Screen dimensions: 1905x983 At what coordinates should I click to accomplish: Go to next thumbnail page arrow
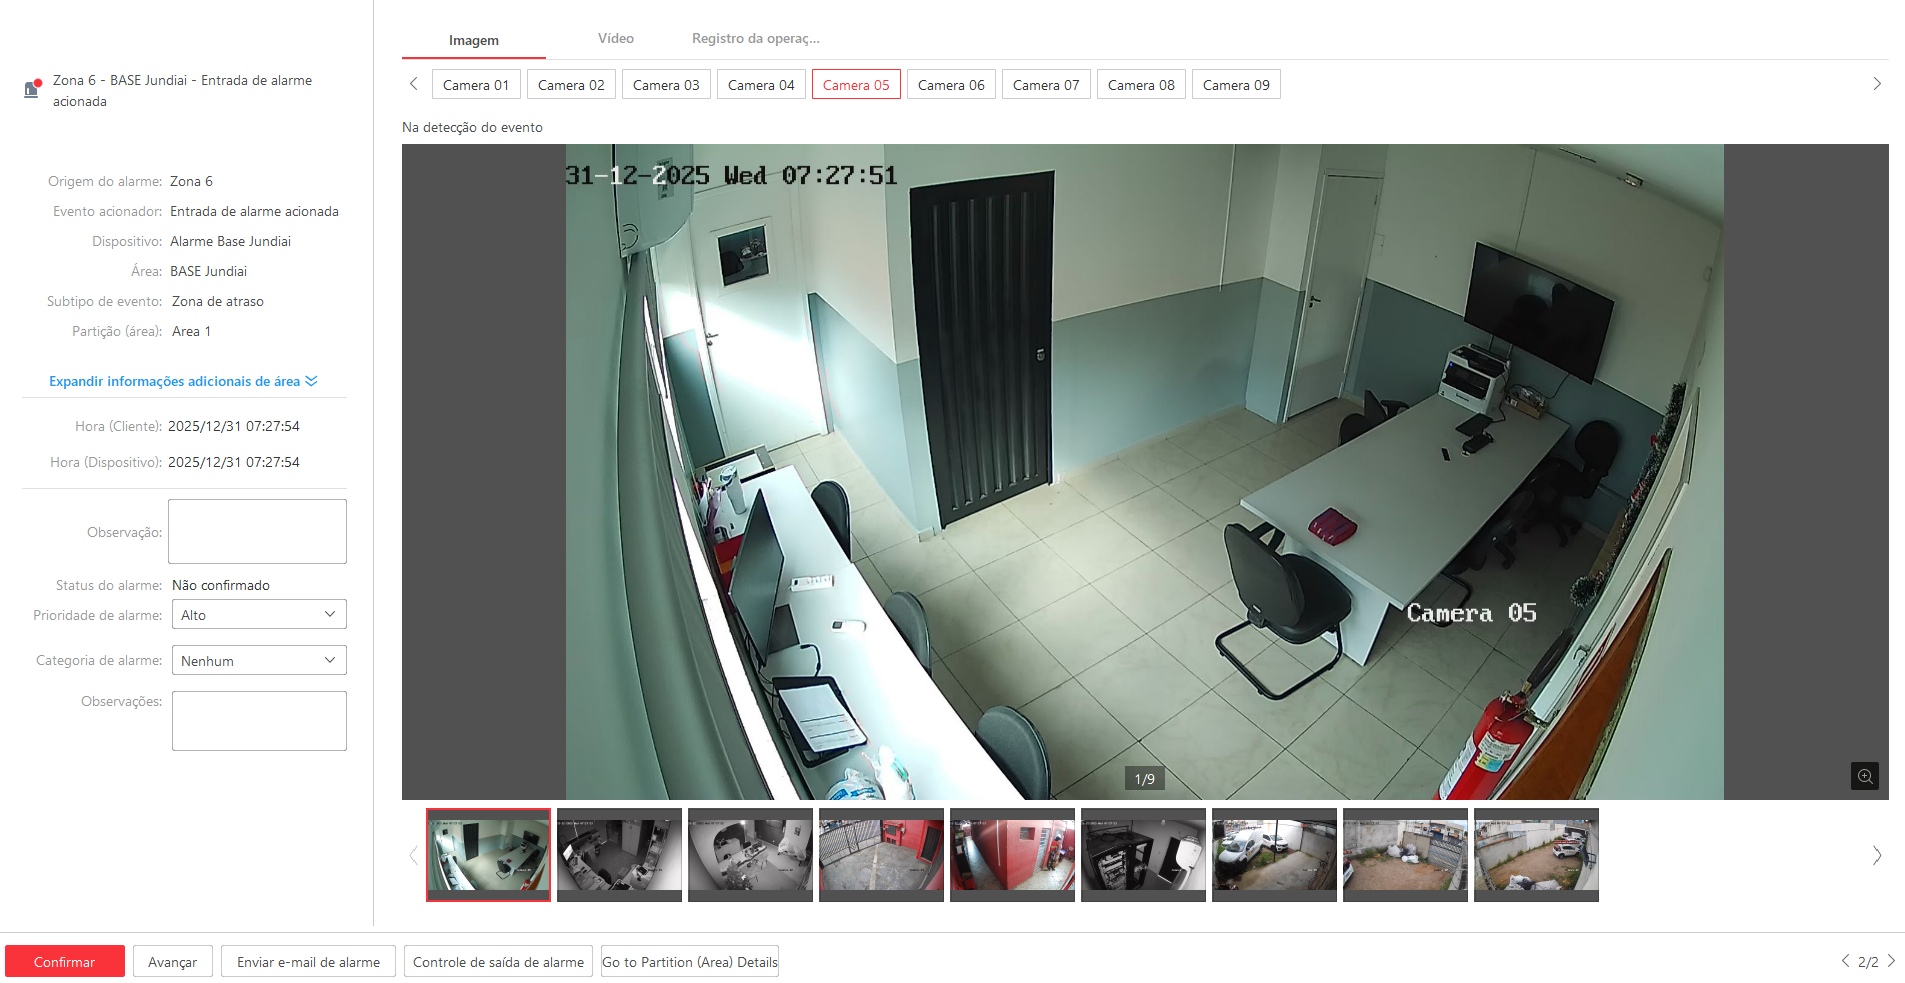tap(1876, 855)
